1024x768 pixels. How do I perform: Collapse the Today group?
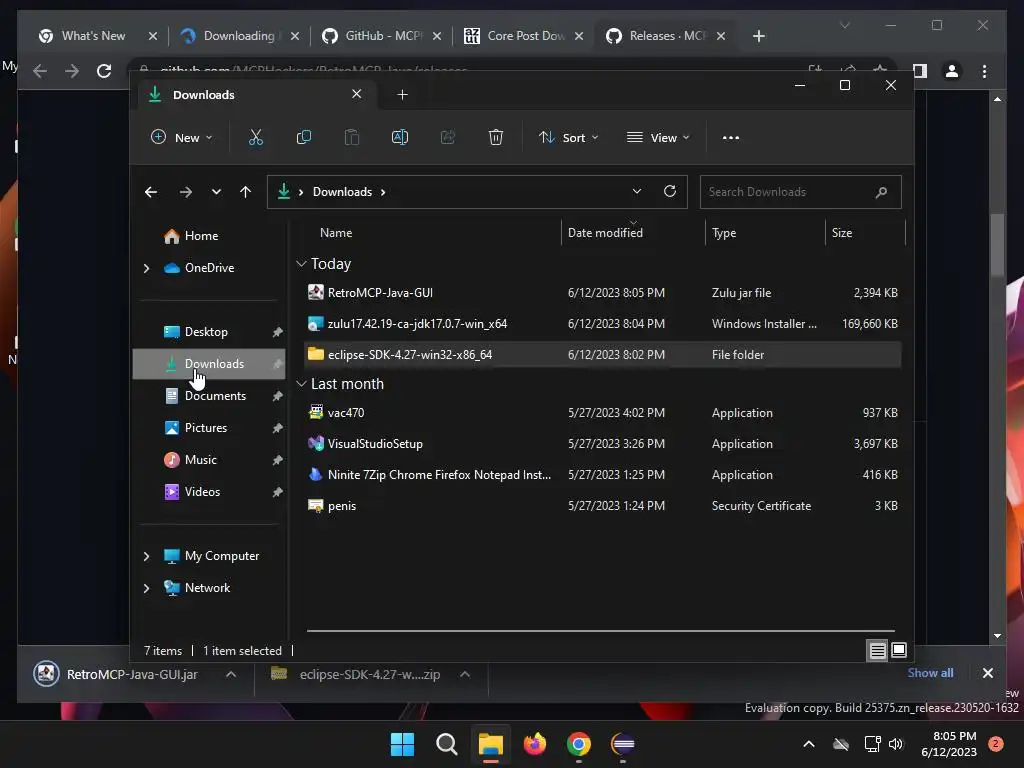(x=301, y=264)
